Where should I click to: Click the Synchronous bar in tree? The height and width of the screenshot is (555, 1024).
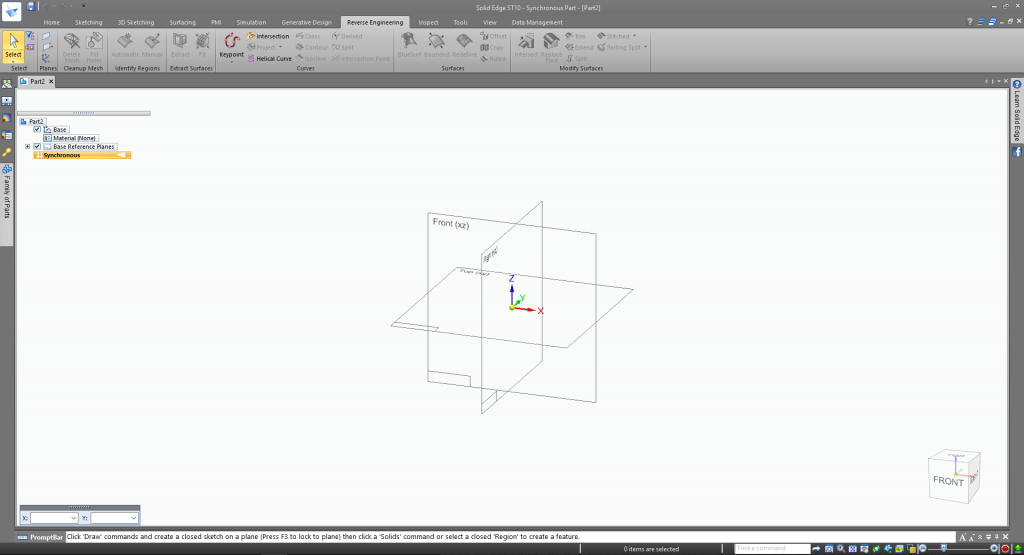(x=82, y=155)
